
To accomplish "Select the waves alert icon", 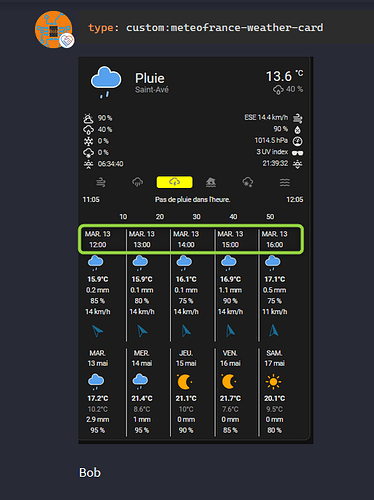I will tap(285, 182).
